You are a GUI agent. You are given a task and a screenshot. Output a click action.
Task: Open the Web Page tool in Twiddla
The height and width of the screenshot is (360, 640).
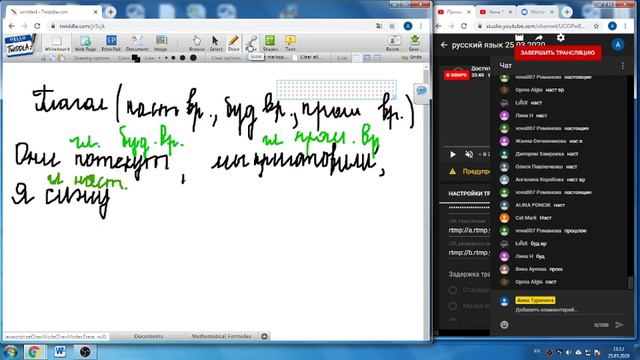click(x=85, y=43)
